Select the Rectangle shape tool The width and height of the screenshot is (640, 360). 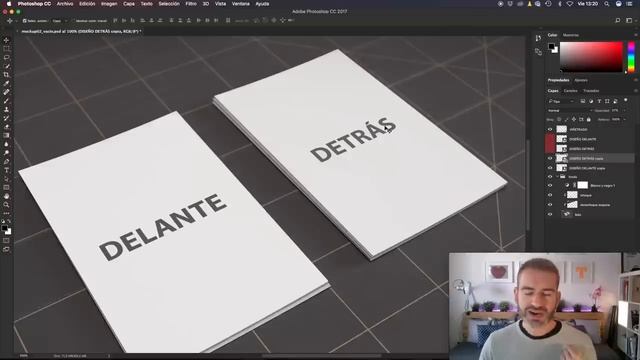tap(6, 188)
